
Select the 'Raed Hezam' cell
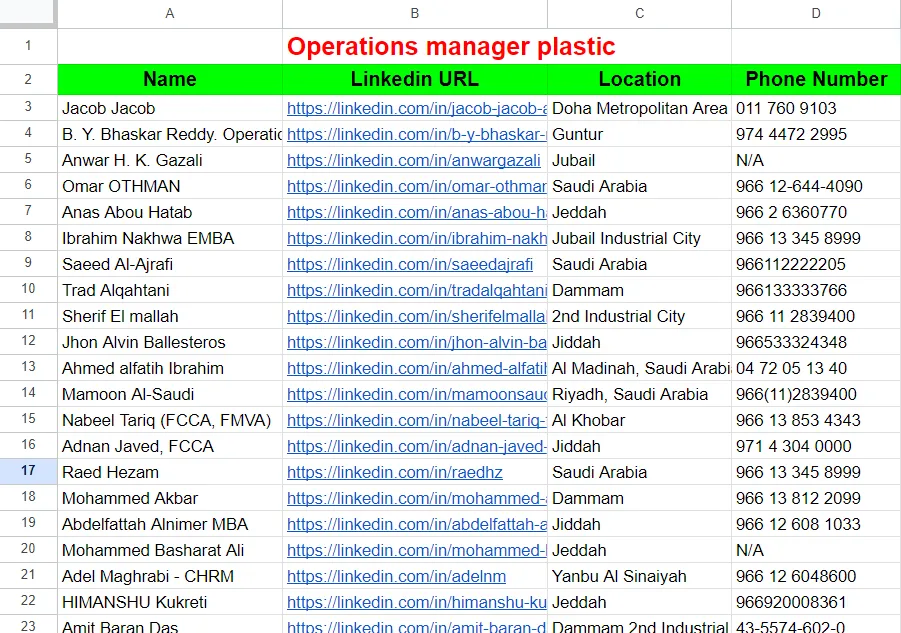[x=170, y=472]
